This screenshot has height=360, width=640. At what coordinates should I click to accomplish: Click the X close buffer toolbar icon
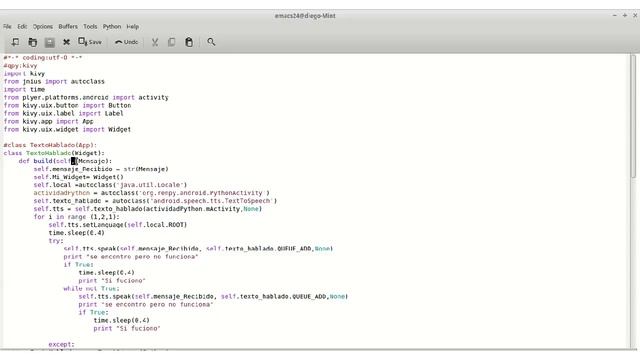click(67, 42)
